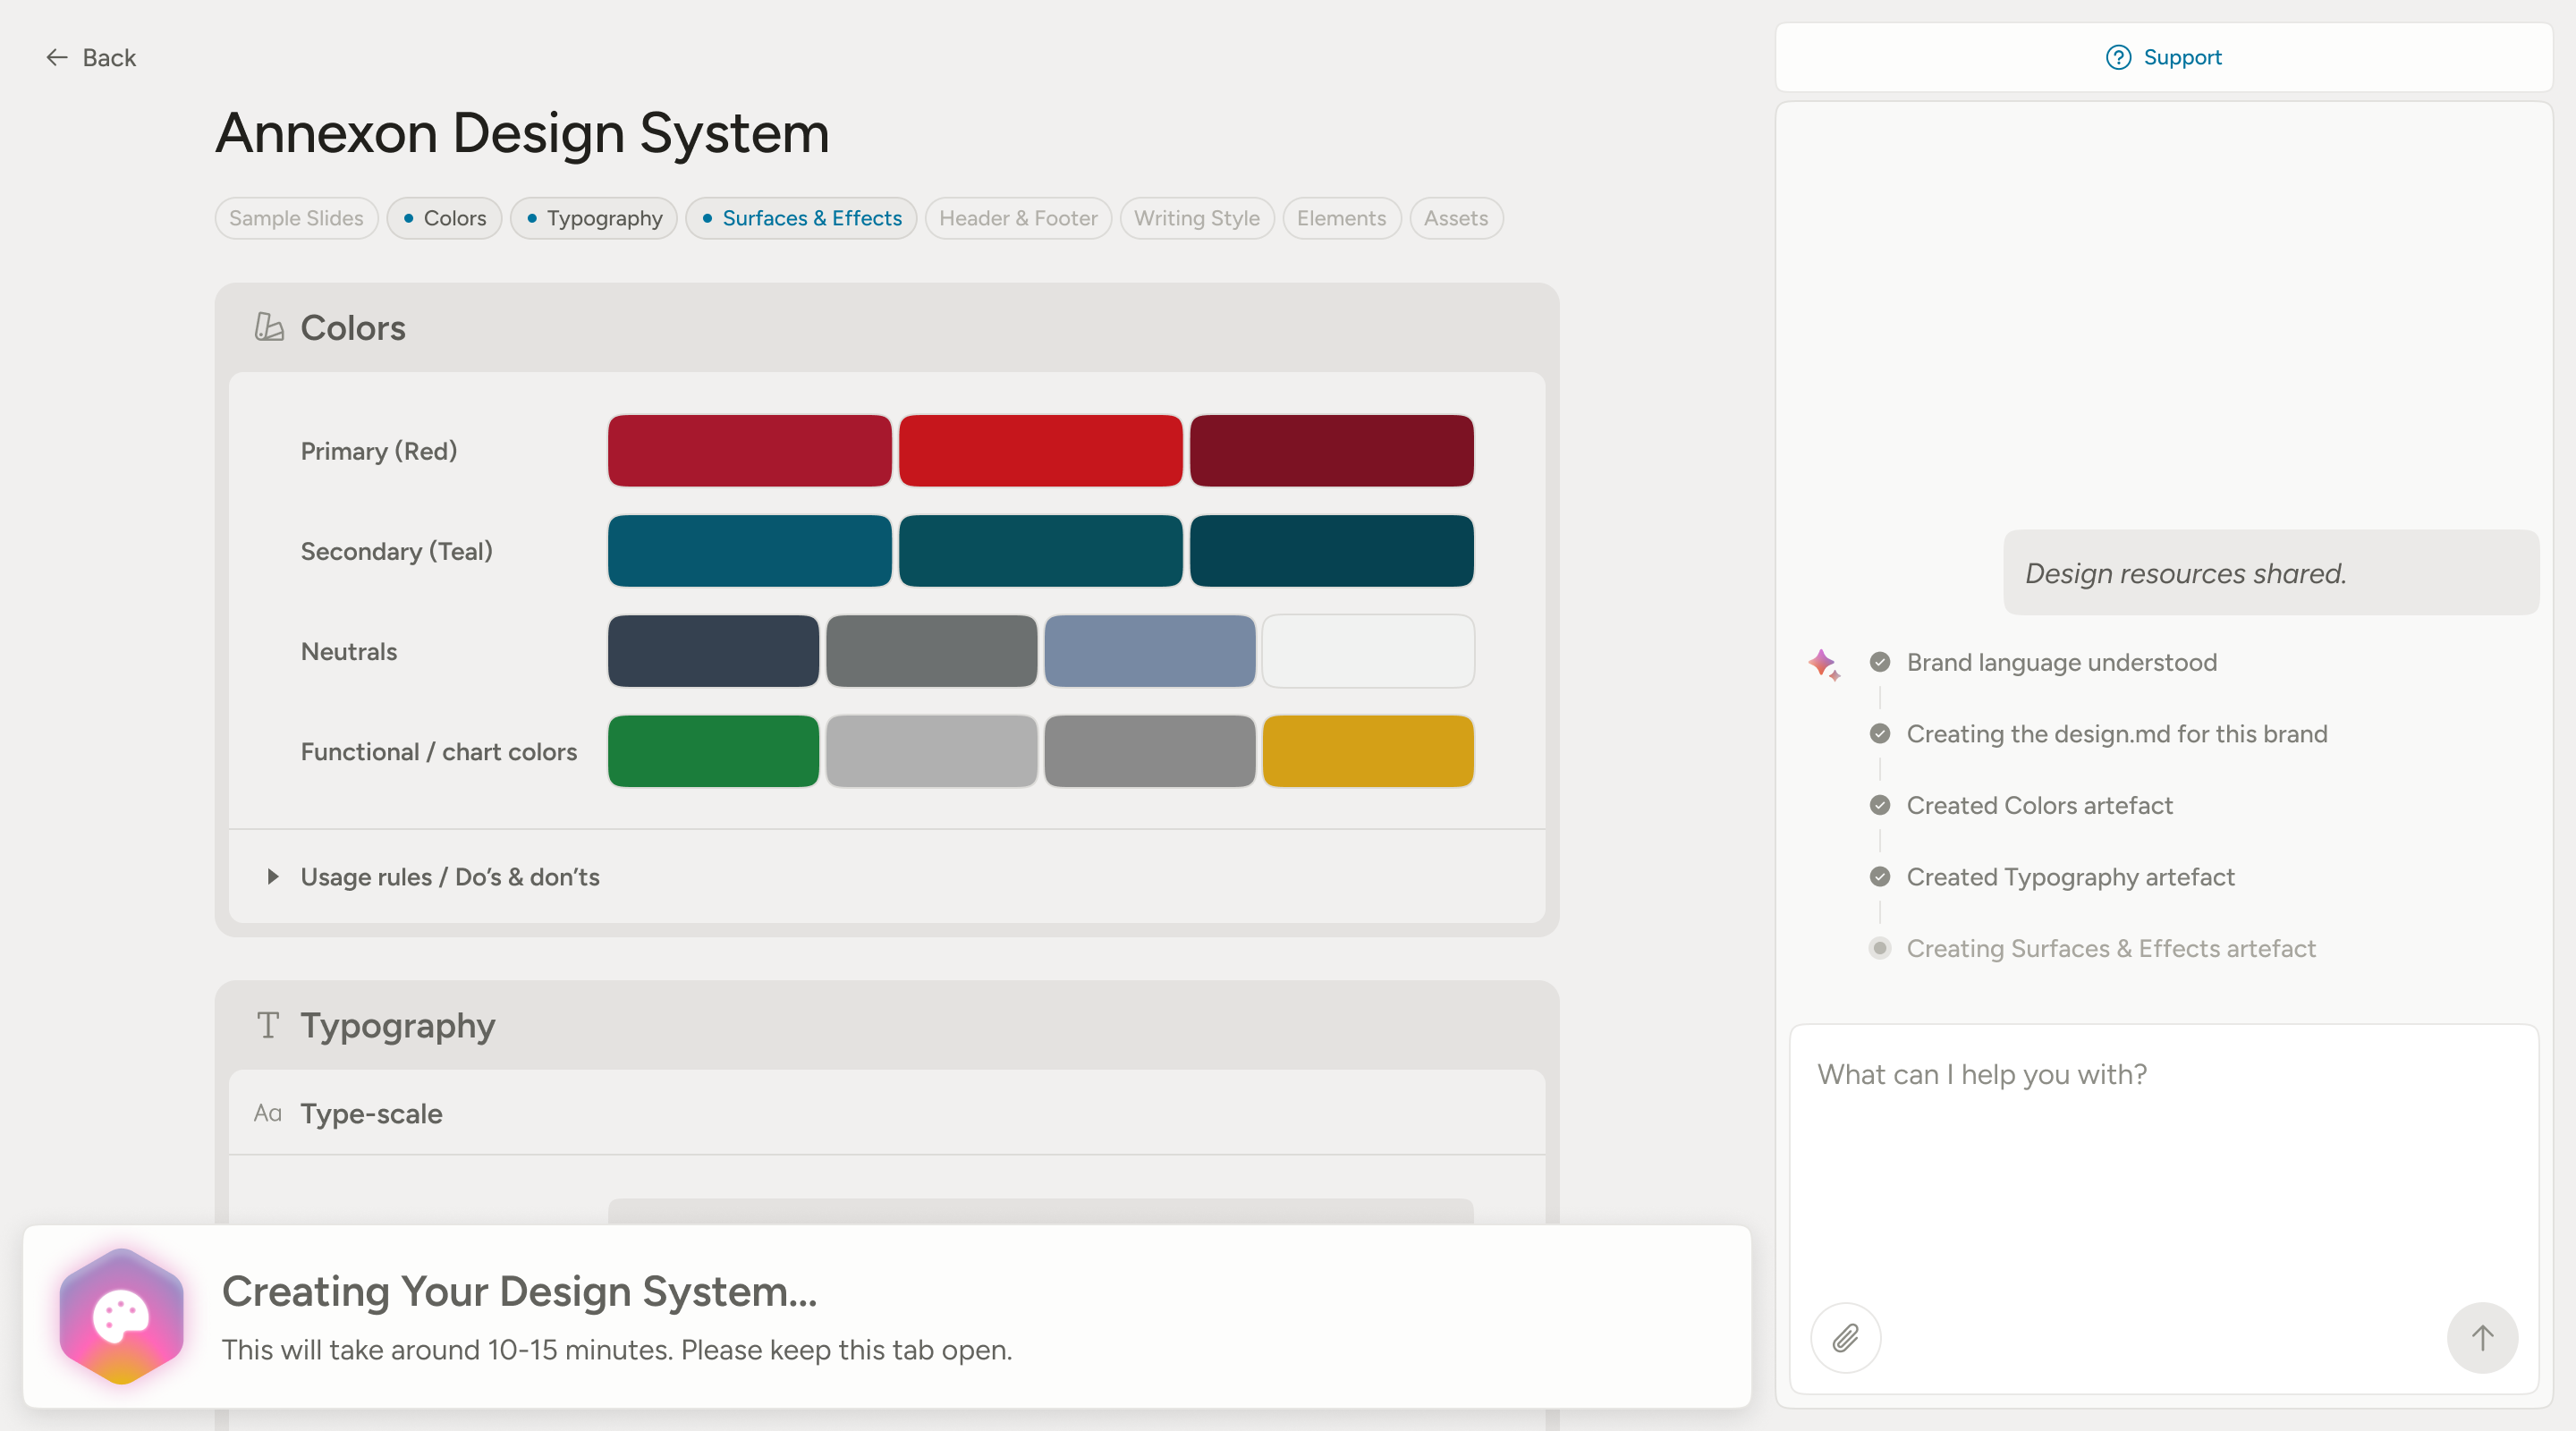Click 'Created Colors artefact' step text

pos(2040,805)
